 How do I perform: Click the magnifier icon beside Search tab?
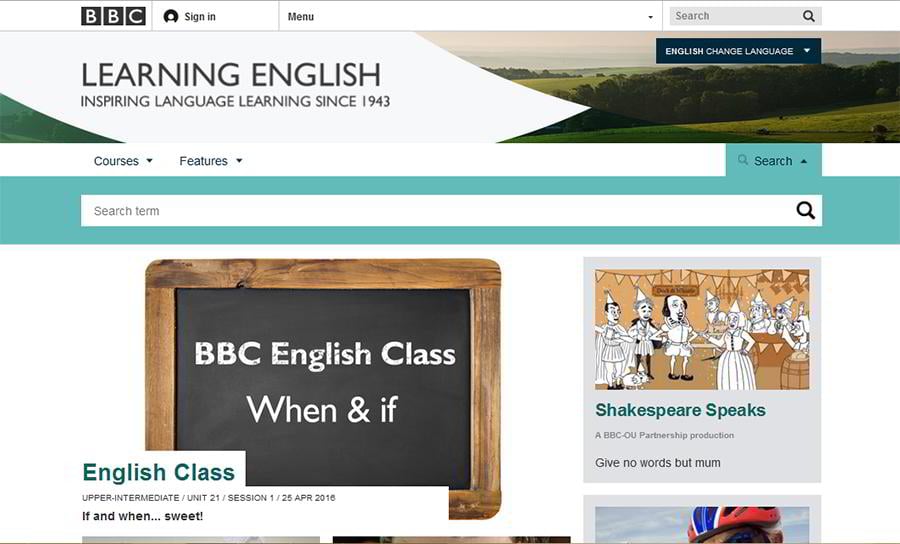coord(742,160)
